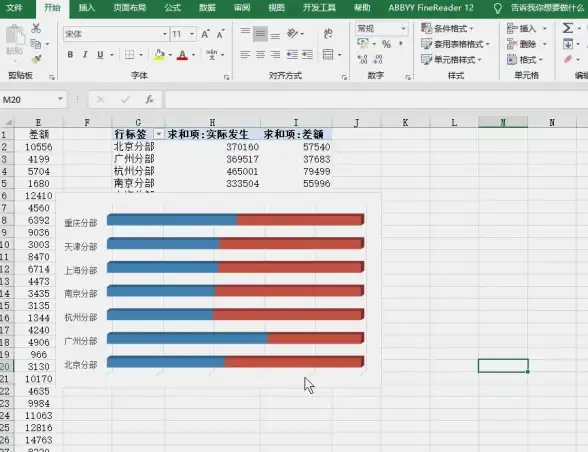Switch to the 数据 tab

point(207,8)
